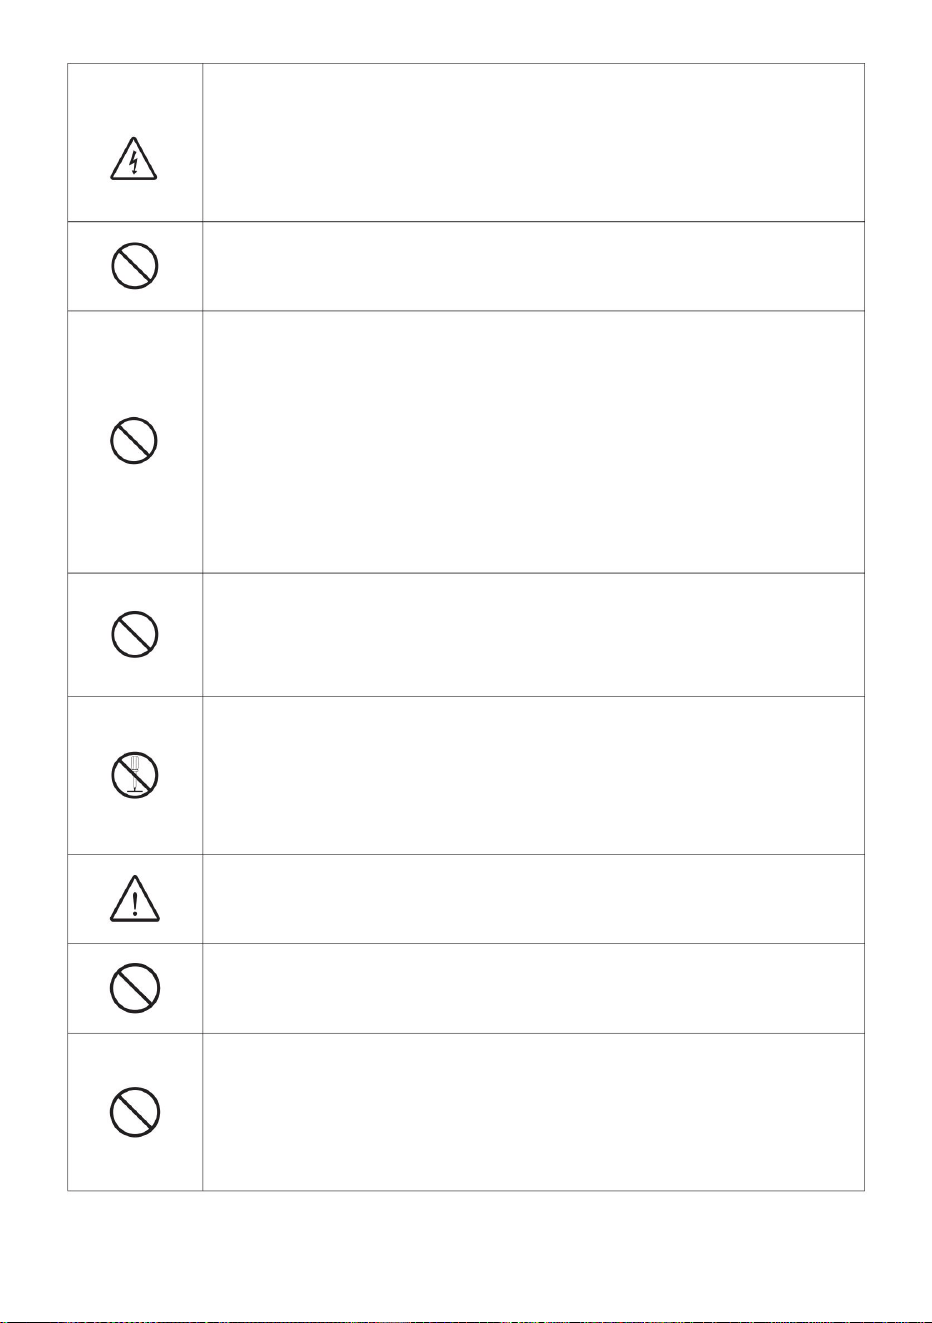Click the exclamation mark caution triangle icon
The image size is (932, 1323).
tap(134, 898)
